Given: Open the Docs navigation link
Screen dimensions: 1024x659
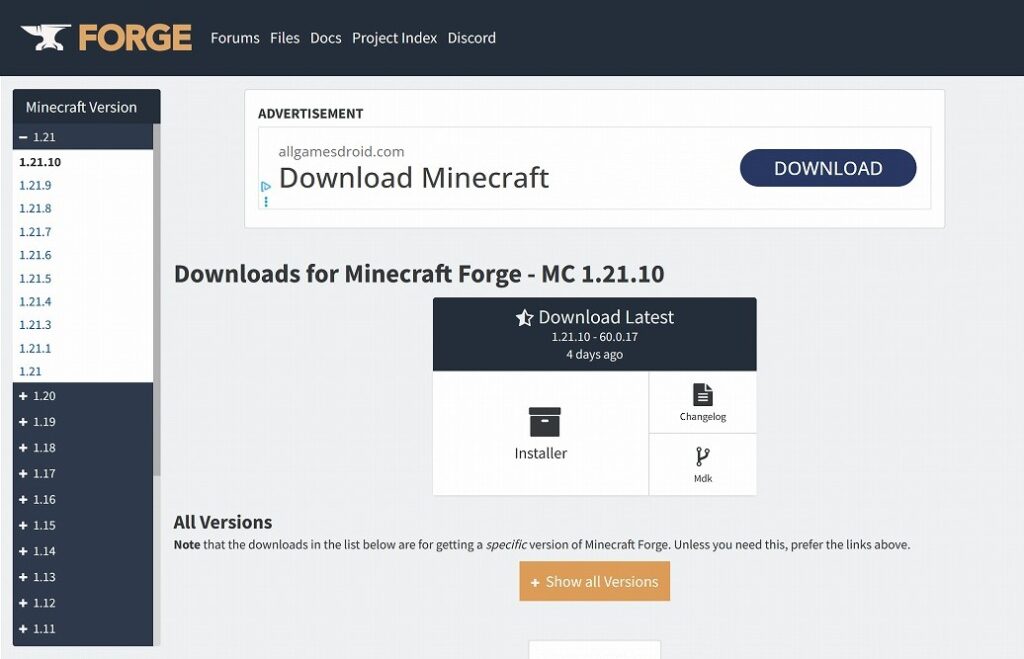Looking at the screenshot, I should point(325,38).
